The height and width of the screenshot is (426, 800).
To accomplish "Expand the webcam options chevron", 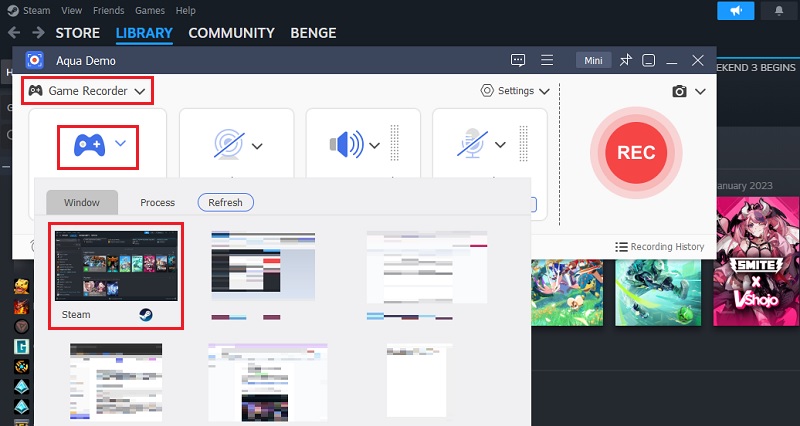I will click(x=257, y=146).
